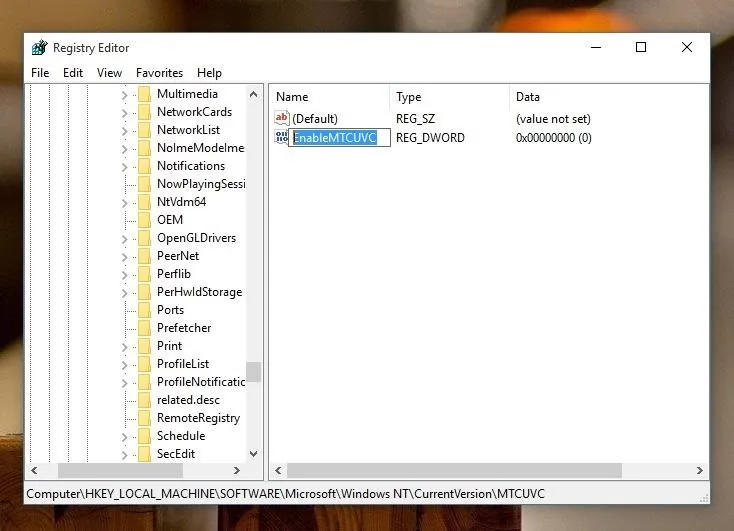This screenshot has width=734, height=531.
Task: Click the NetworkCards folder icon
Action: coord(145,112)
